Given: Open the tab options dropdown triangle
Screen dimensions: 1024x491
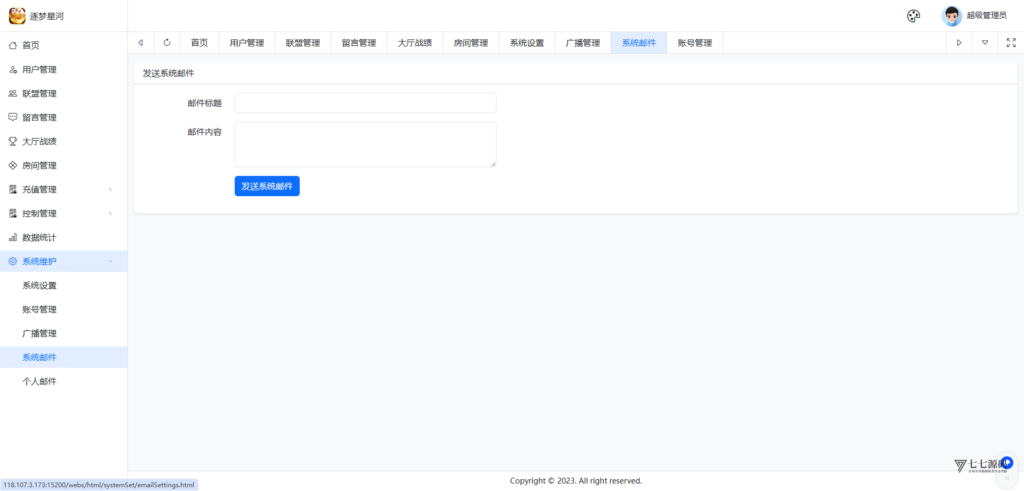Looking at the screenshot, I should pyautogui.click(x=985, y=43).
